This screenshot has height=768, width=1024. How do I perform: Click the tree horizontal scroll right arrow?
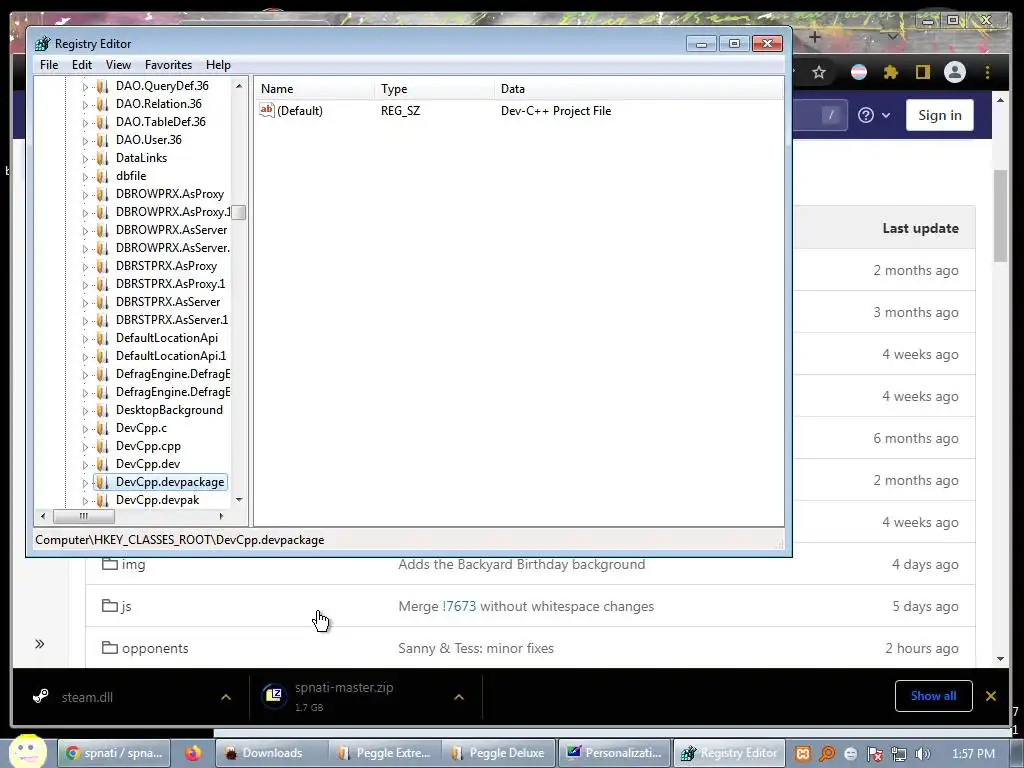click(x=221, y=516)
